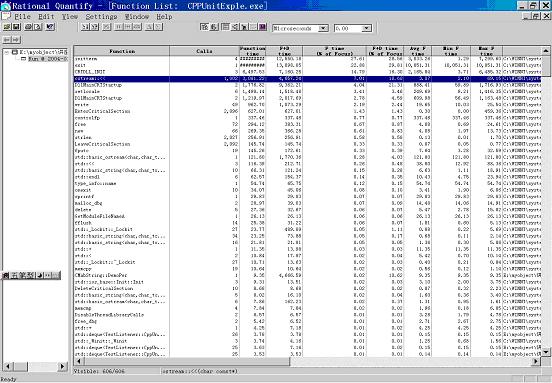Click the Open file toolbar icon

(7, 27)
